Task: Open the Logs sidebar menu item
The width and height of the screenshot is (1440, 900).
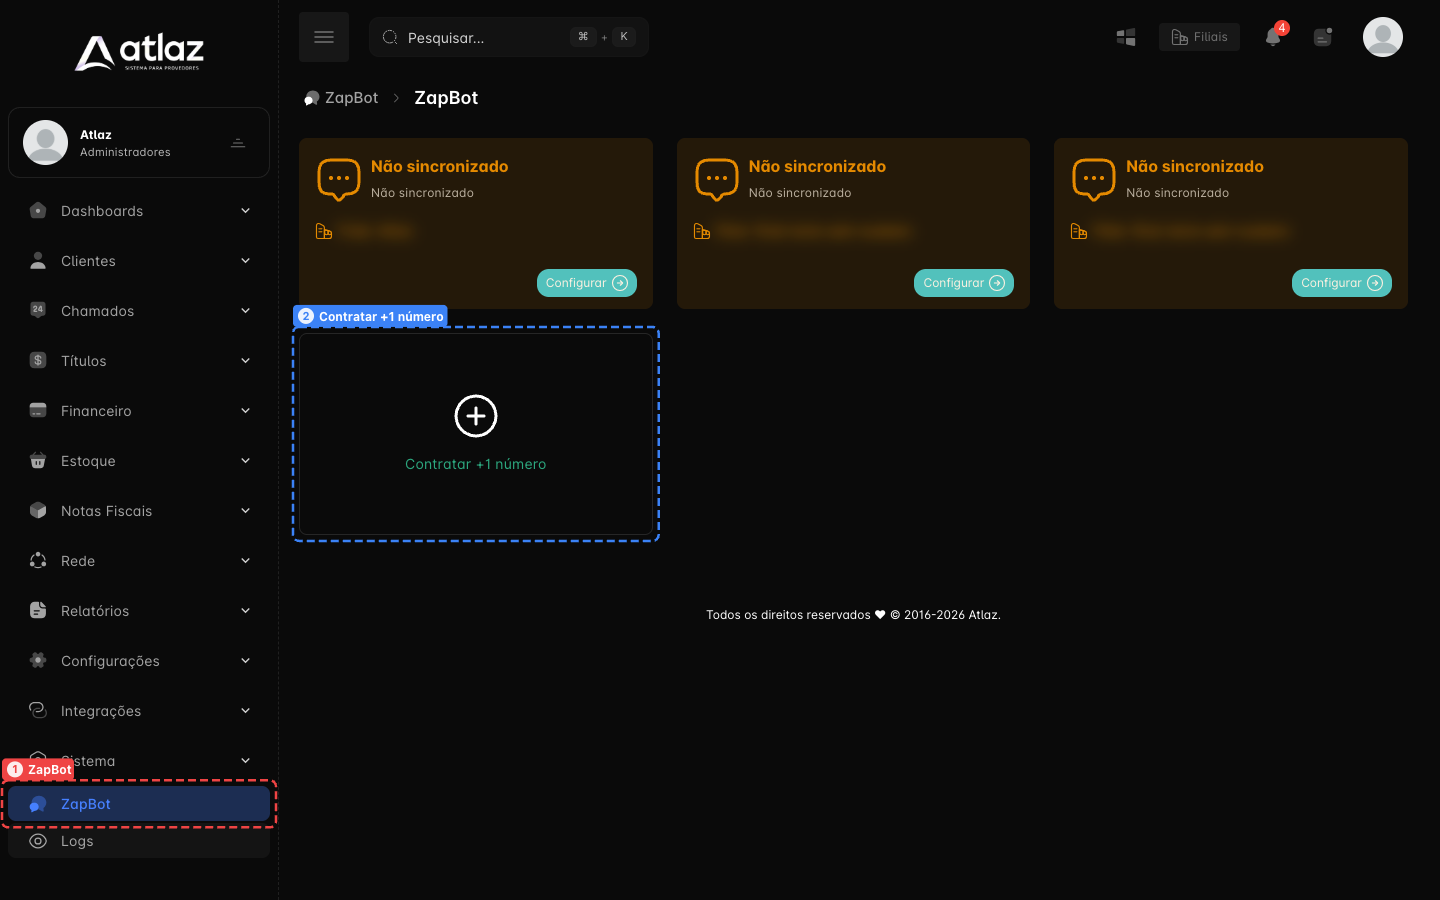Action: coord(139,841)
